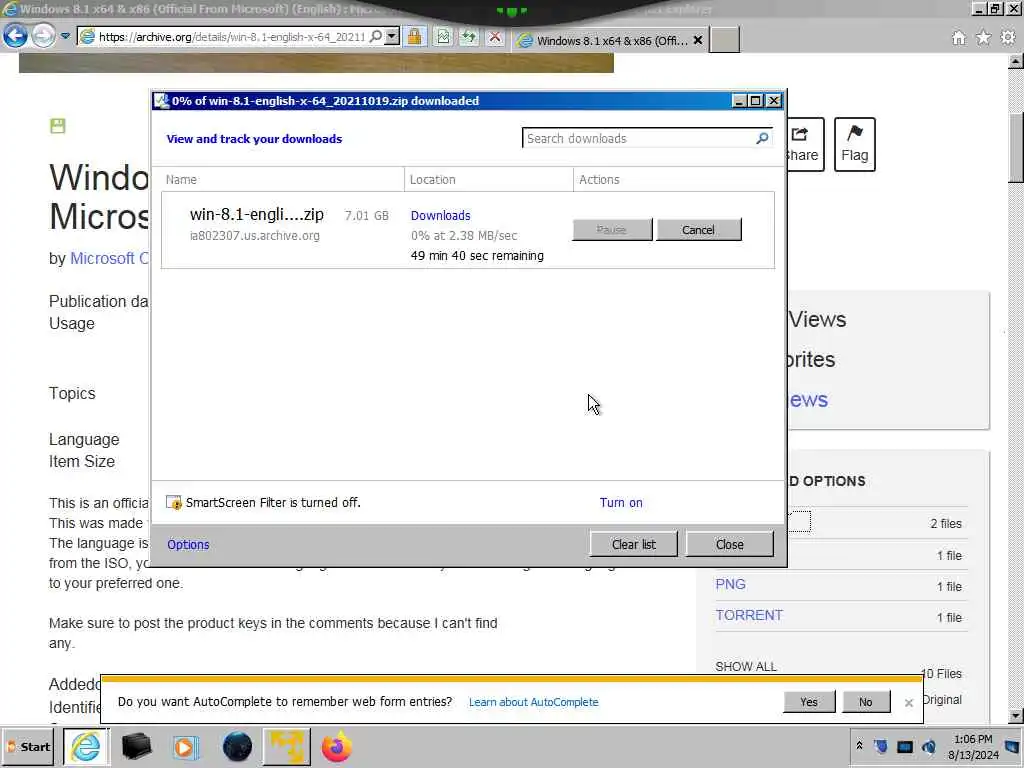The width and height of the screenshot is (1024, 768).
Task: Show hidden tray icons arrow
Action: tap(859, 746)
